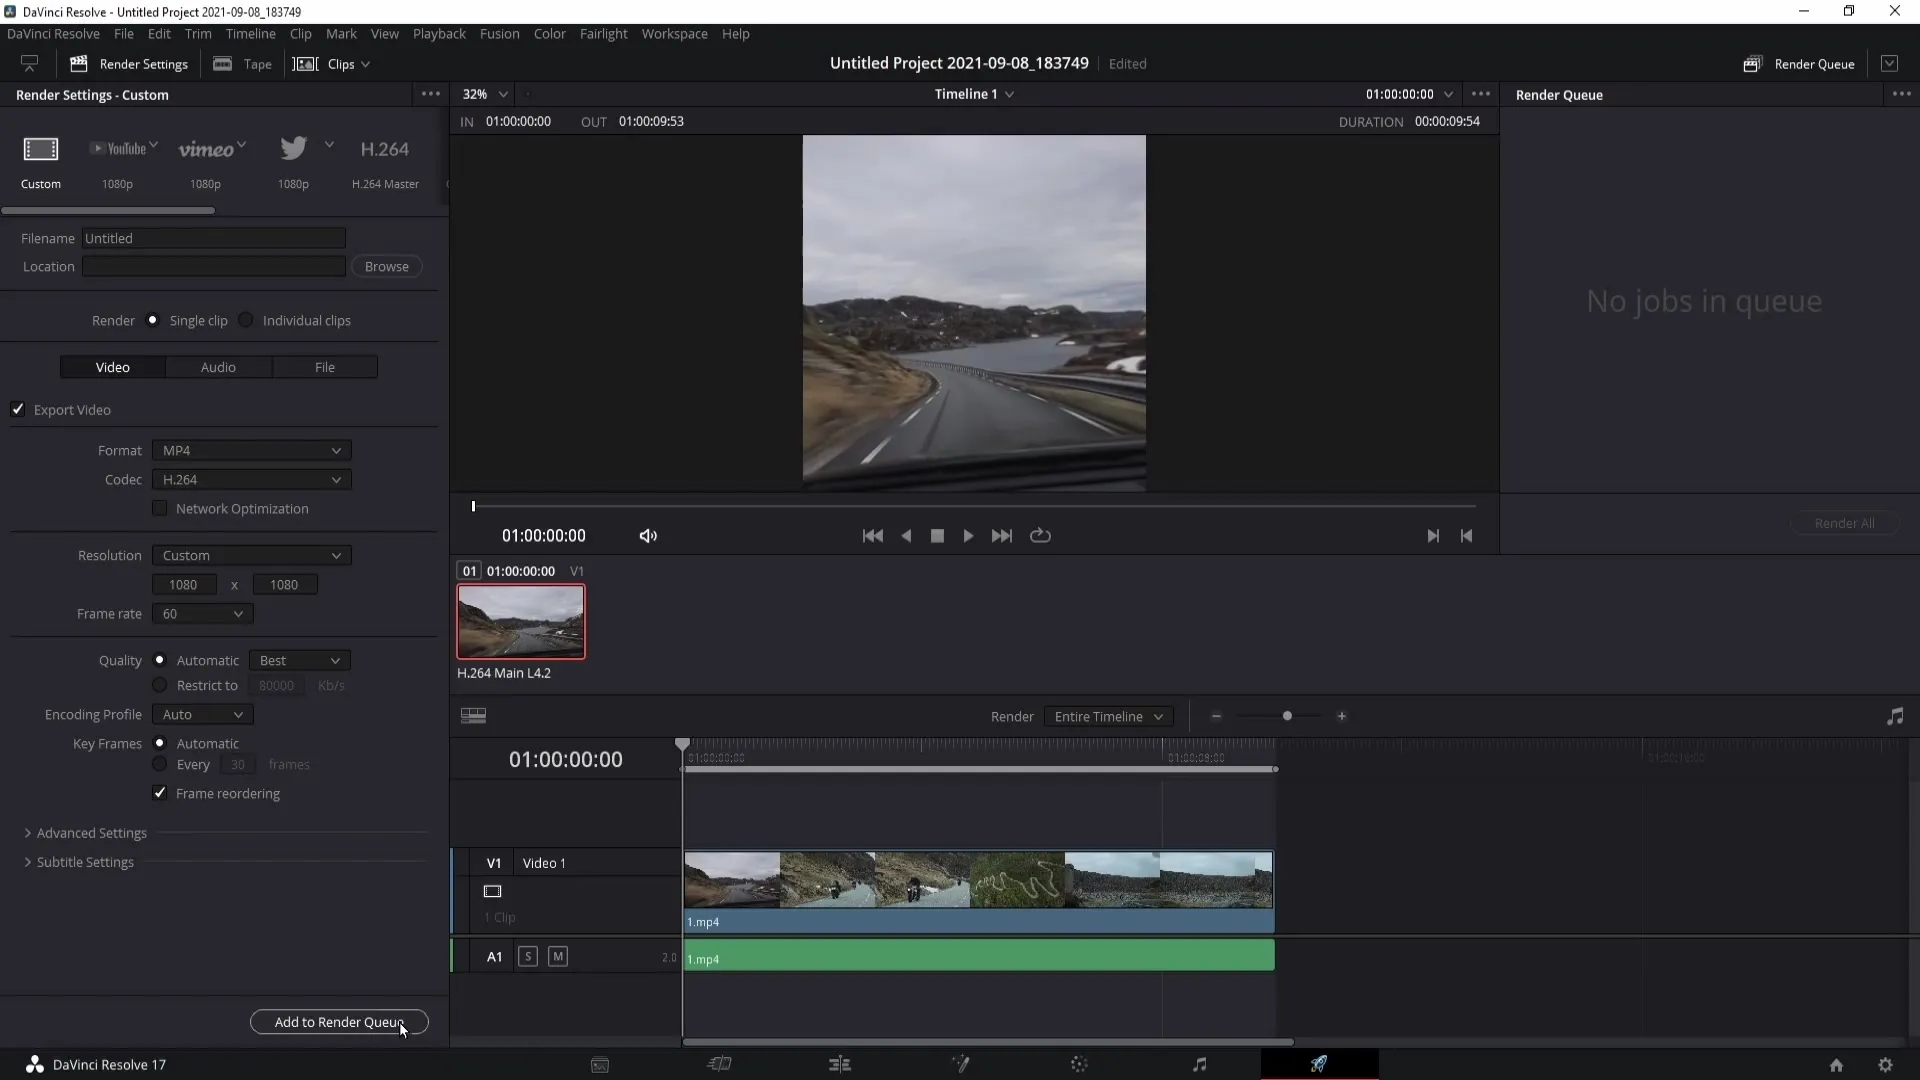Image resolution: width=1920 pixels, height=1080 pixels.
Task: Open the Color page icon
Action: [x=1079, y=1064]
